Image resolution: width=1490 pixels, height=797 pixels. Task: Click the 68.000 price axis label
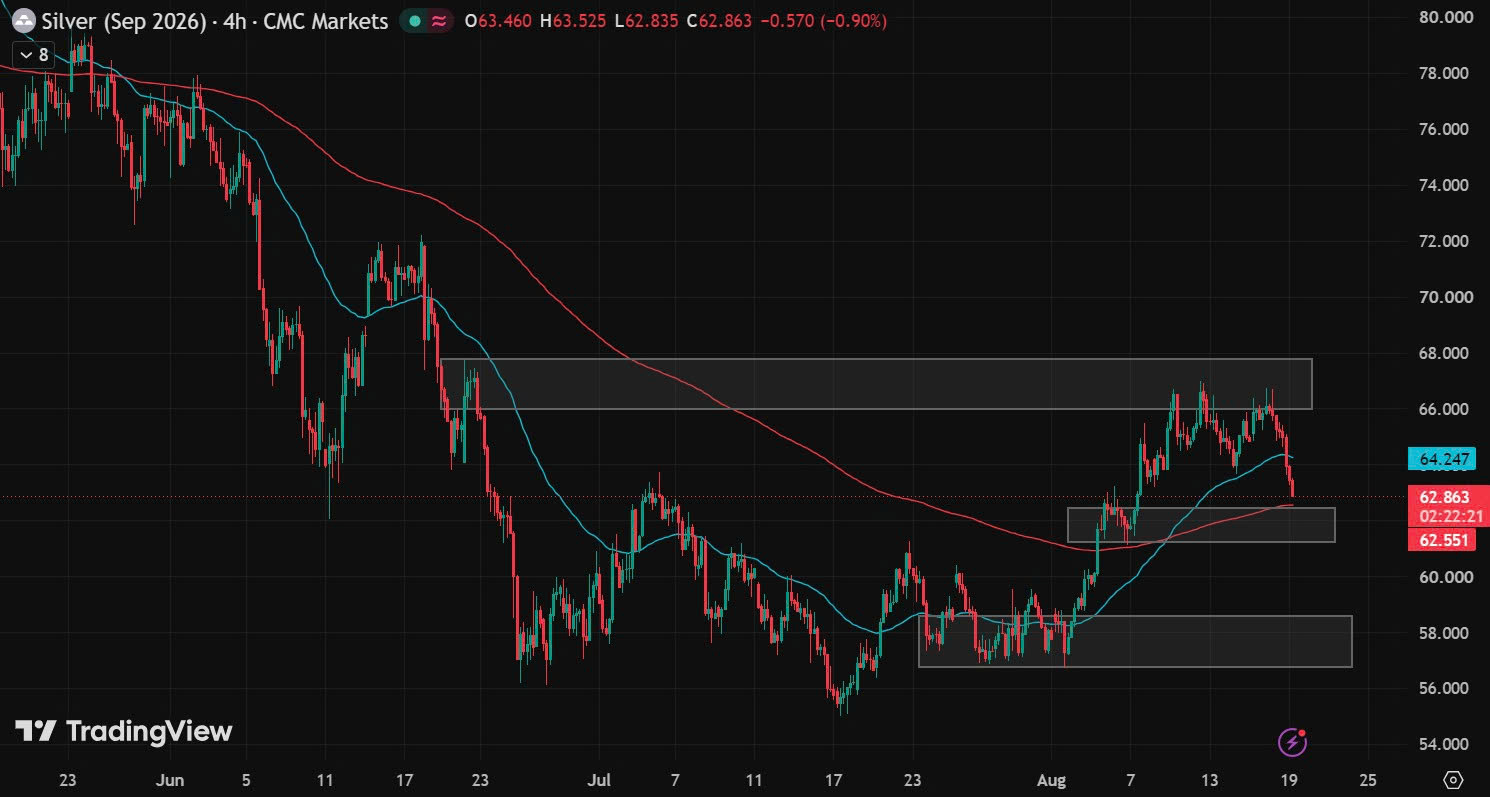point(1442,354)
